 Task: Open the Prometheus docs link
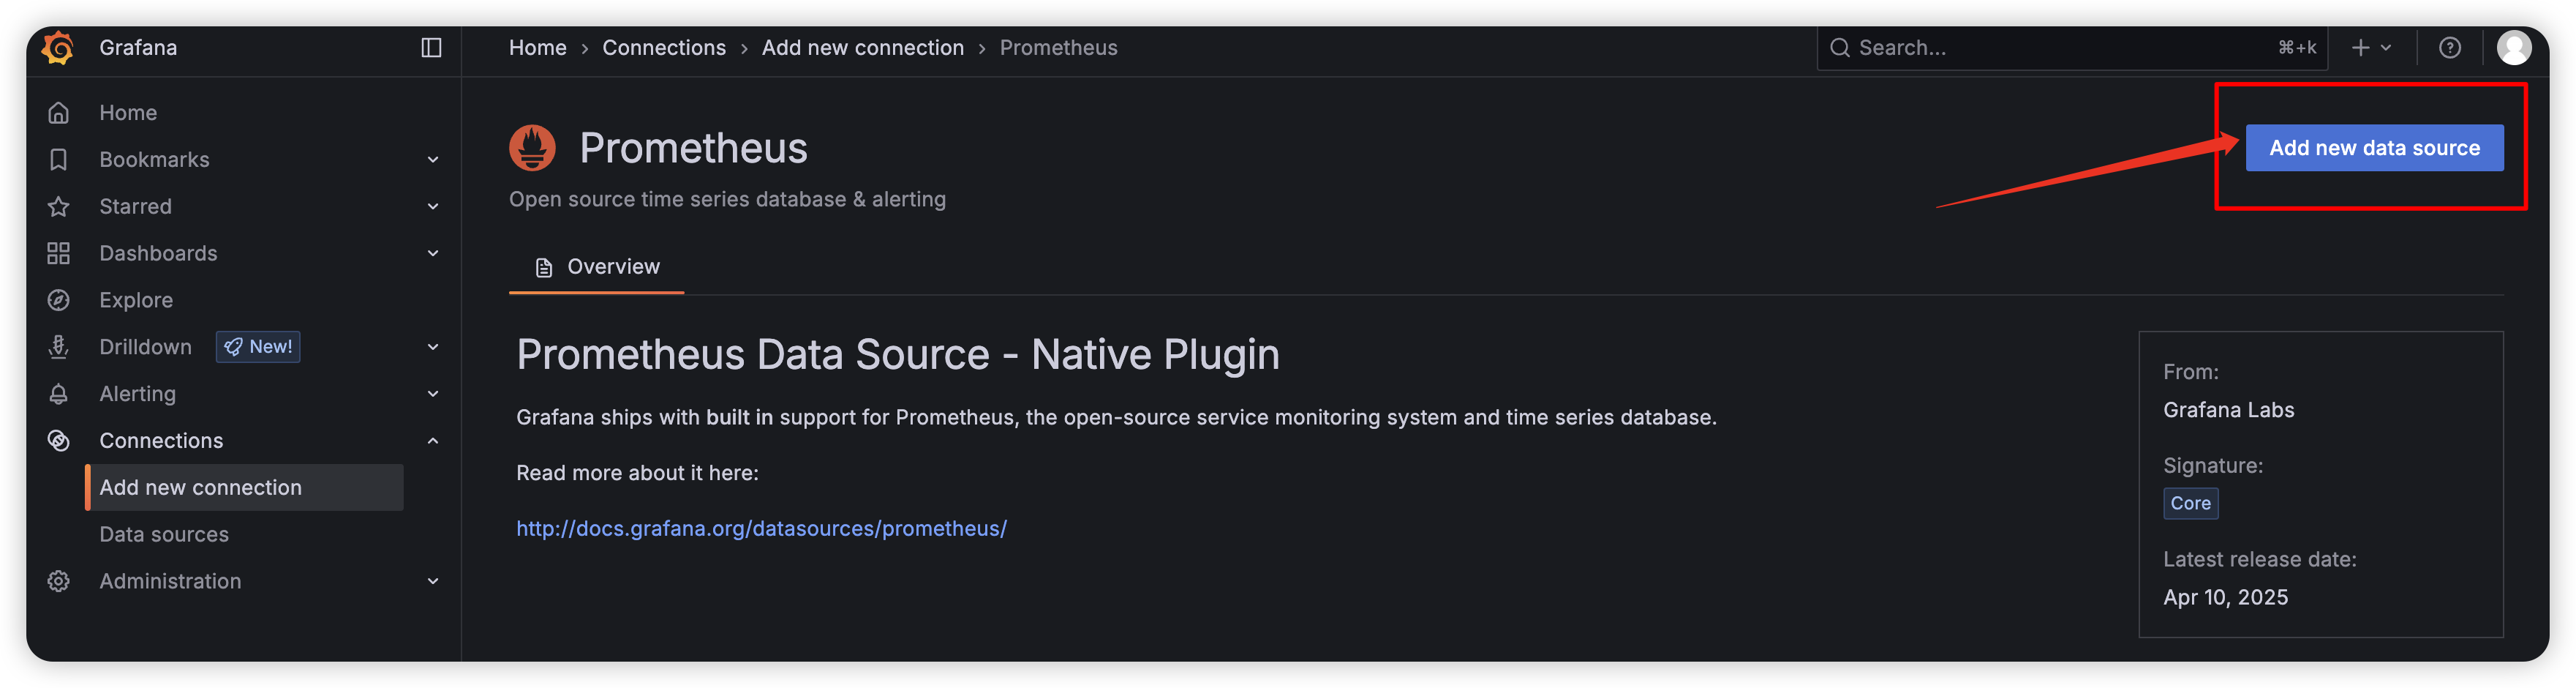(761, 528)
